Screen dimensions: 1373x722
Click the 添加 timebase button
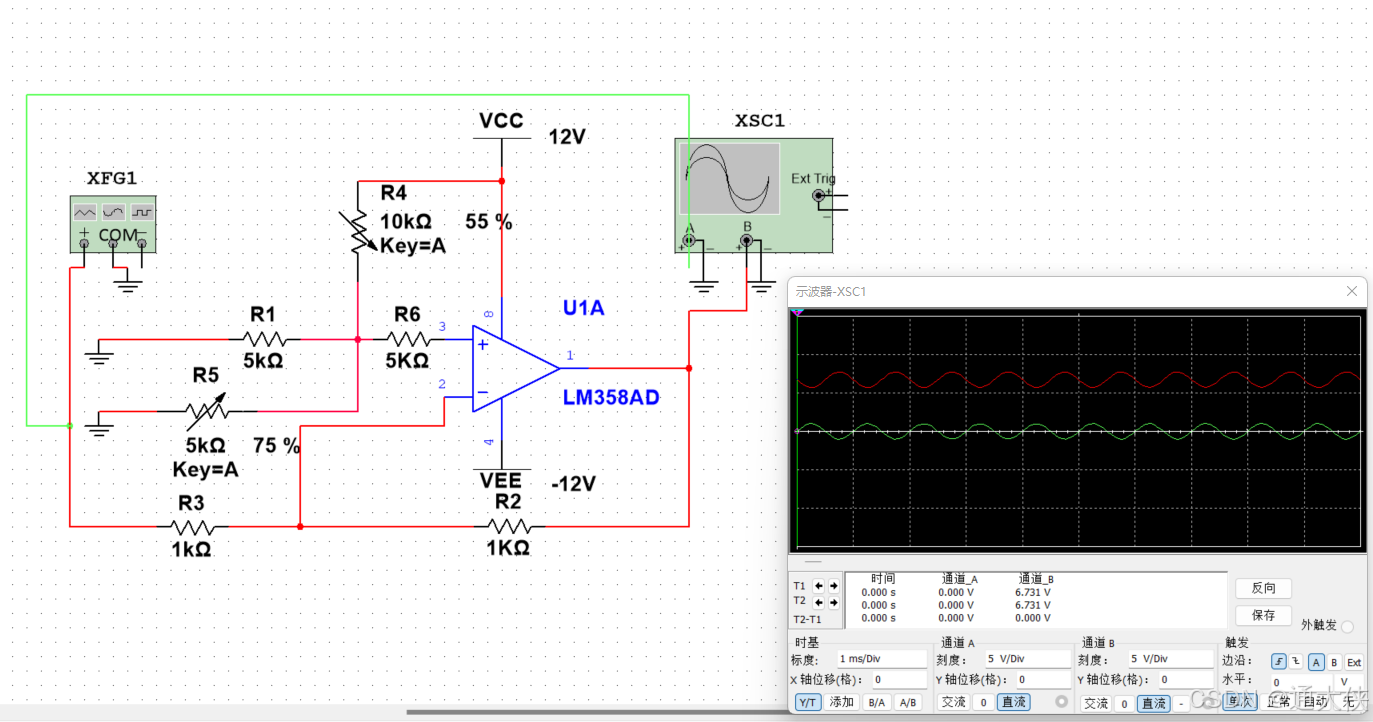(x=842, y=703)
